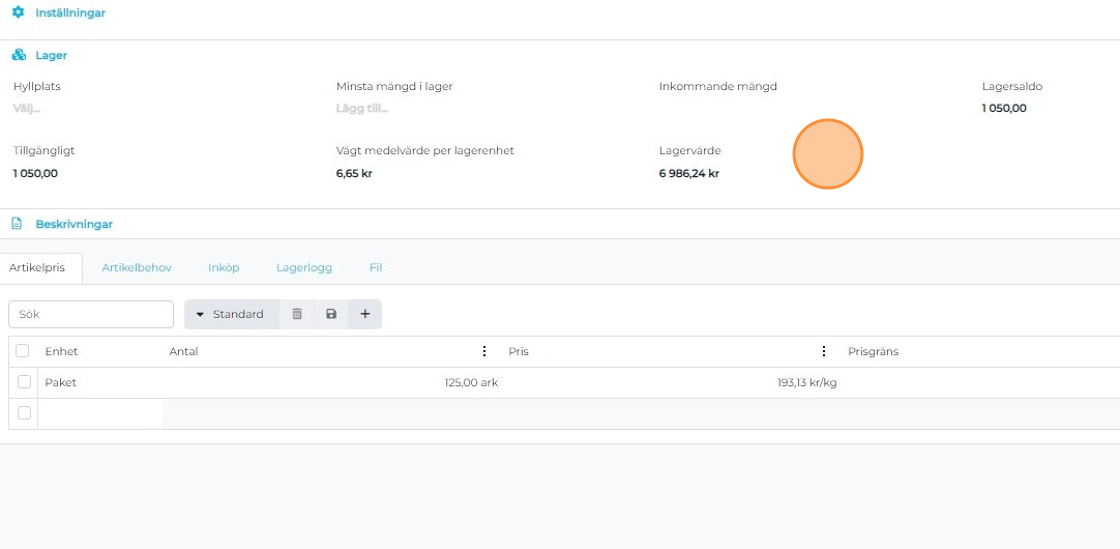Save the view with the floppy disk icon
This screenshot has width=1120, height=549.
click(x=331, y=314)
